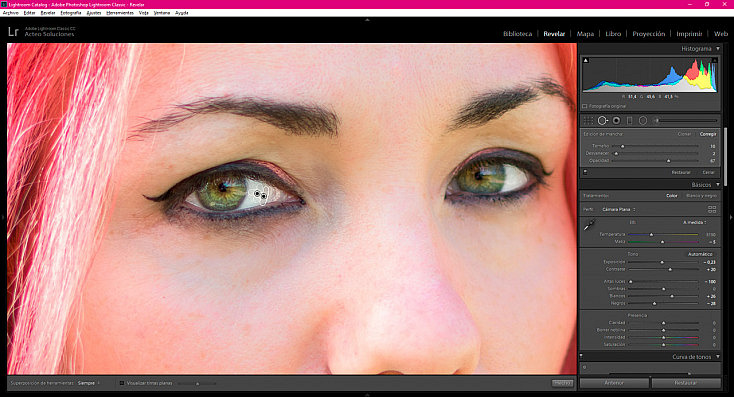Select the Graduated Filter tool

click(630, 121)
